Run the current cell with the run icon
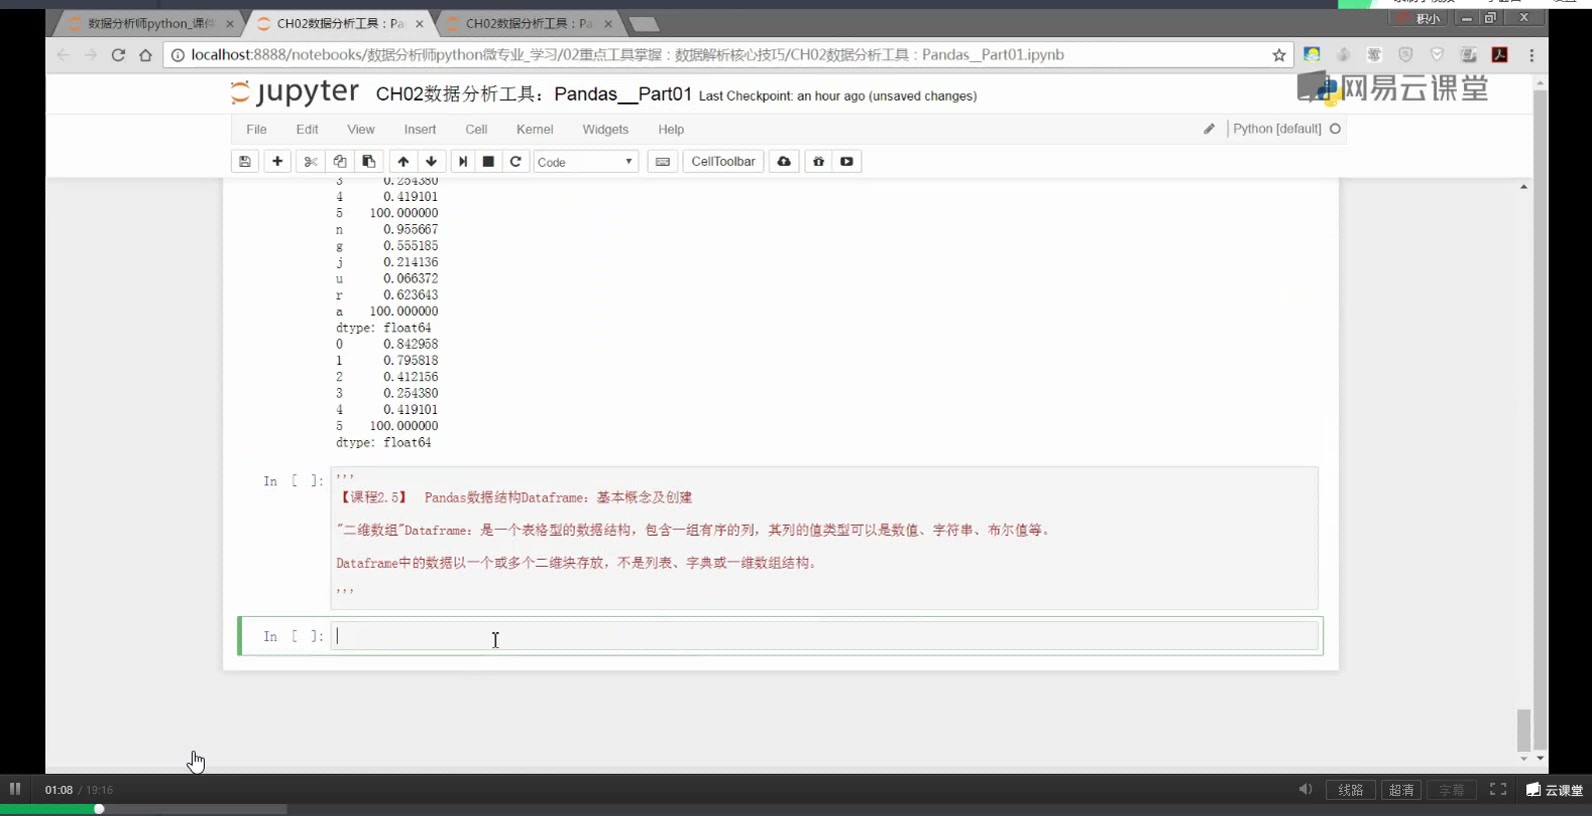This screenshot has height=816, width=1592. coord(462,161)
